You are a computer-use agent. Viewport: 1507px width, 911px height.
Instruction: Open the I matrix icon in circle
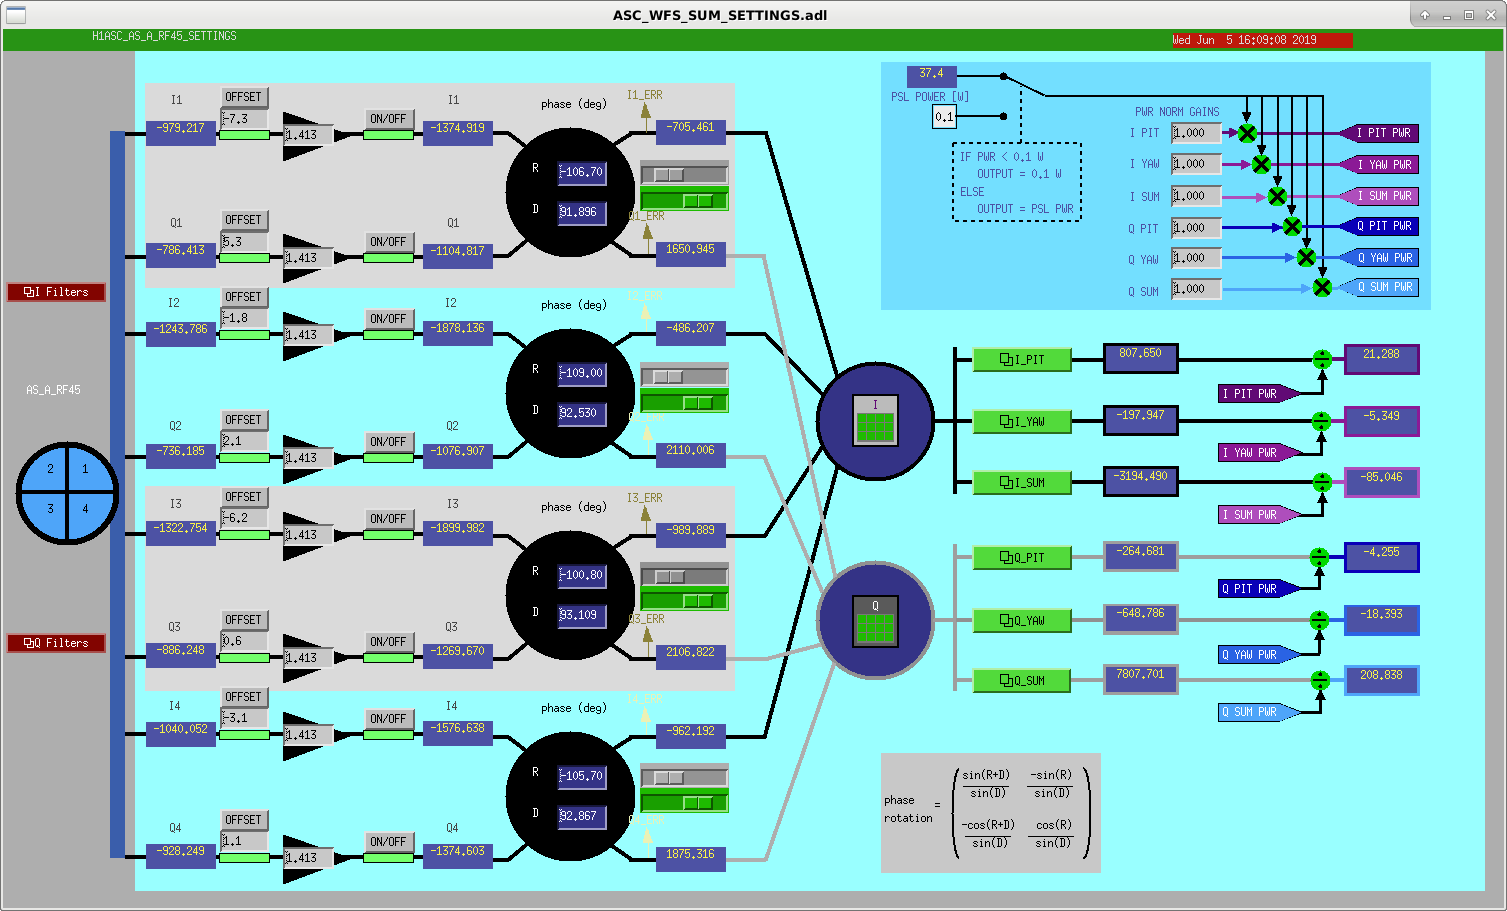[x=875, y=420]
